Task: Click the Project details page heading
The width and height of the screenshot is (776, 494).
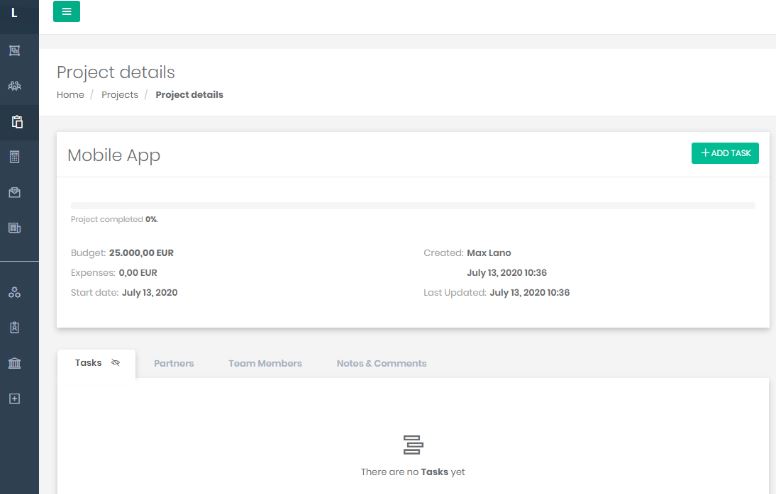Action: click(116, 72)
